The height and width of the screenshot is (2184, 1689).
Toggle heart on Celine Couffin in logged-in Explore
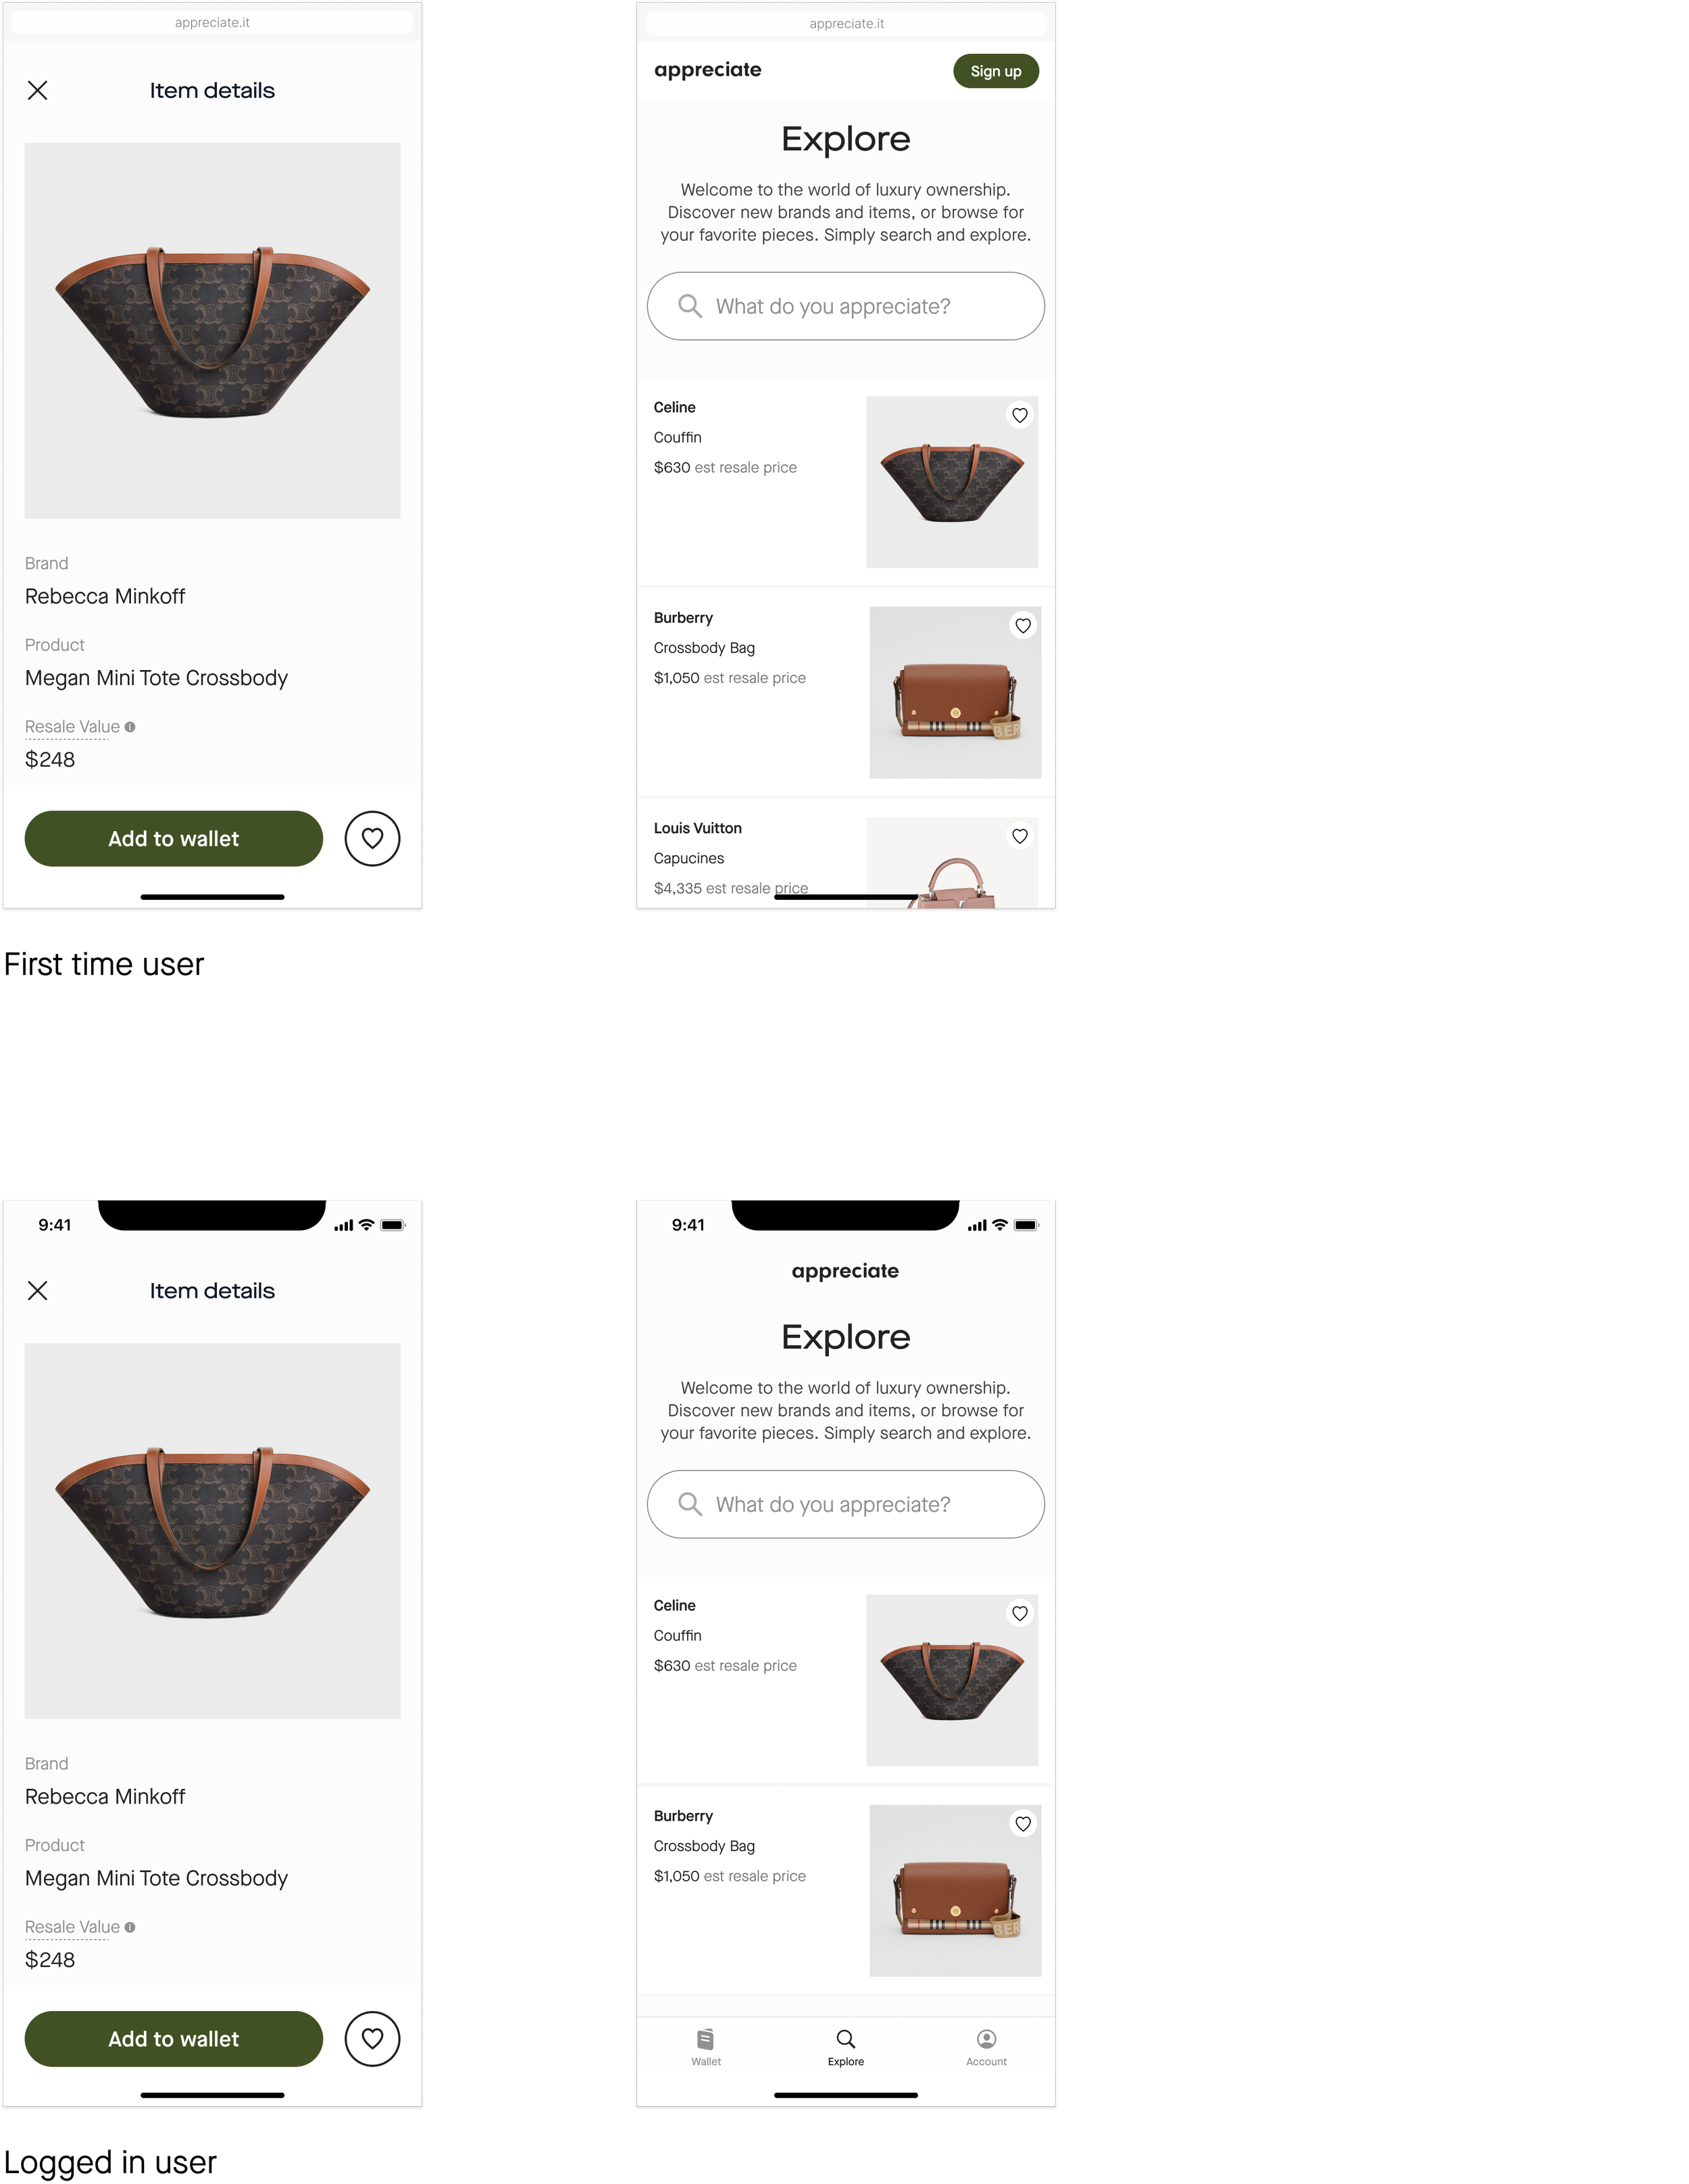(1019, 1613)
